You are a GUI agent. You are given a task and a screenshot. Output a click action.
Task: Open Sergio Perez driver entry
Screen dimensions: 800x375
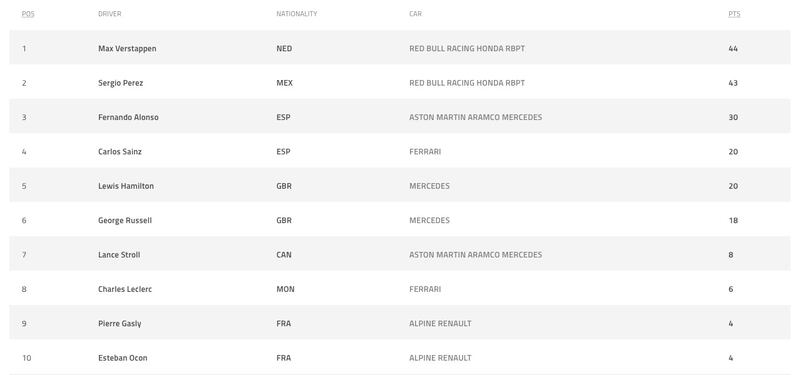click(x=120, y=83)
